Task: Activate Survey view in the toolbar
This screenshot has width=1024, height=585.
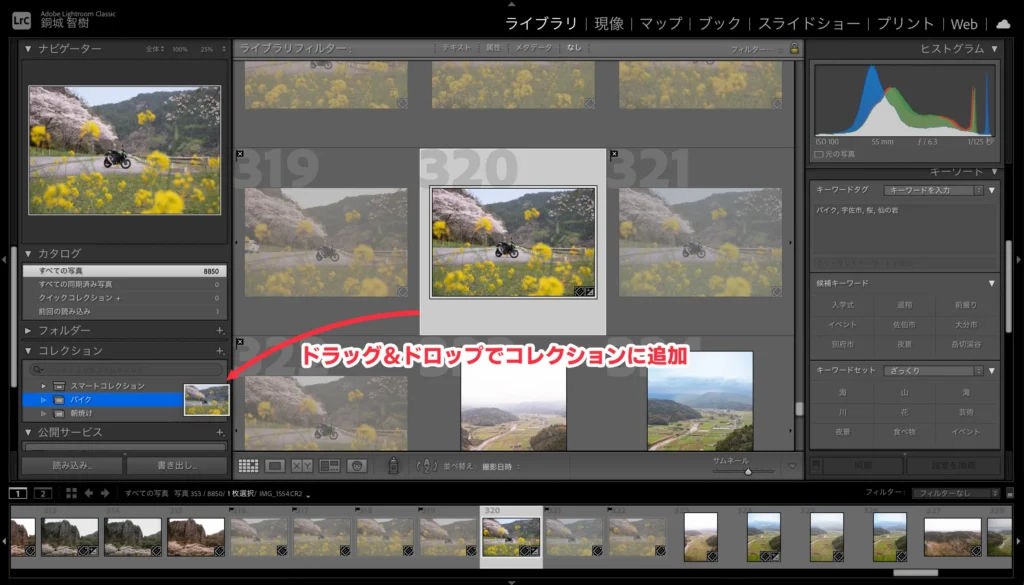Action: (328, 464)
